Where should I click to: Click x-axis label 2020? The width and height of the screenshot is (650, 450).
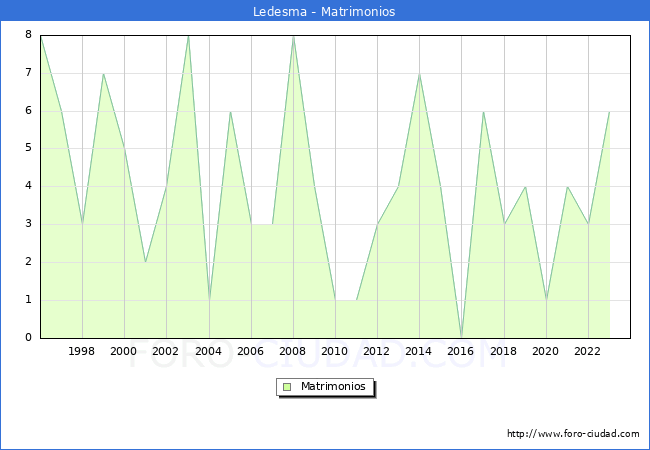[x=546, y=351]
